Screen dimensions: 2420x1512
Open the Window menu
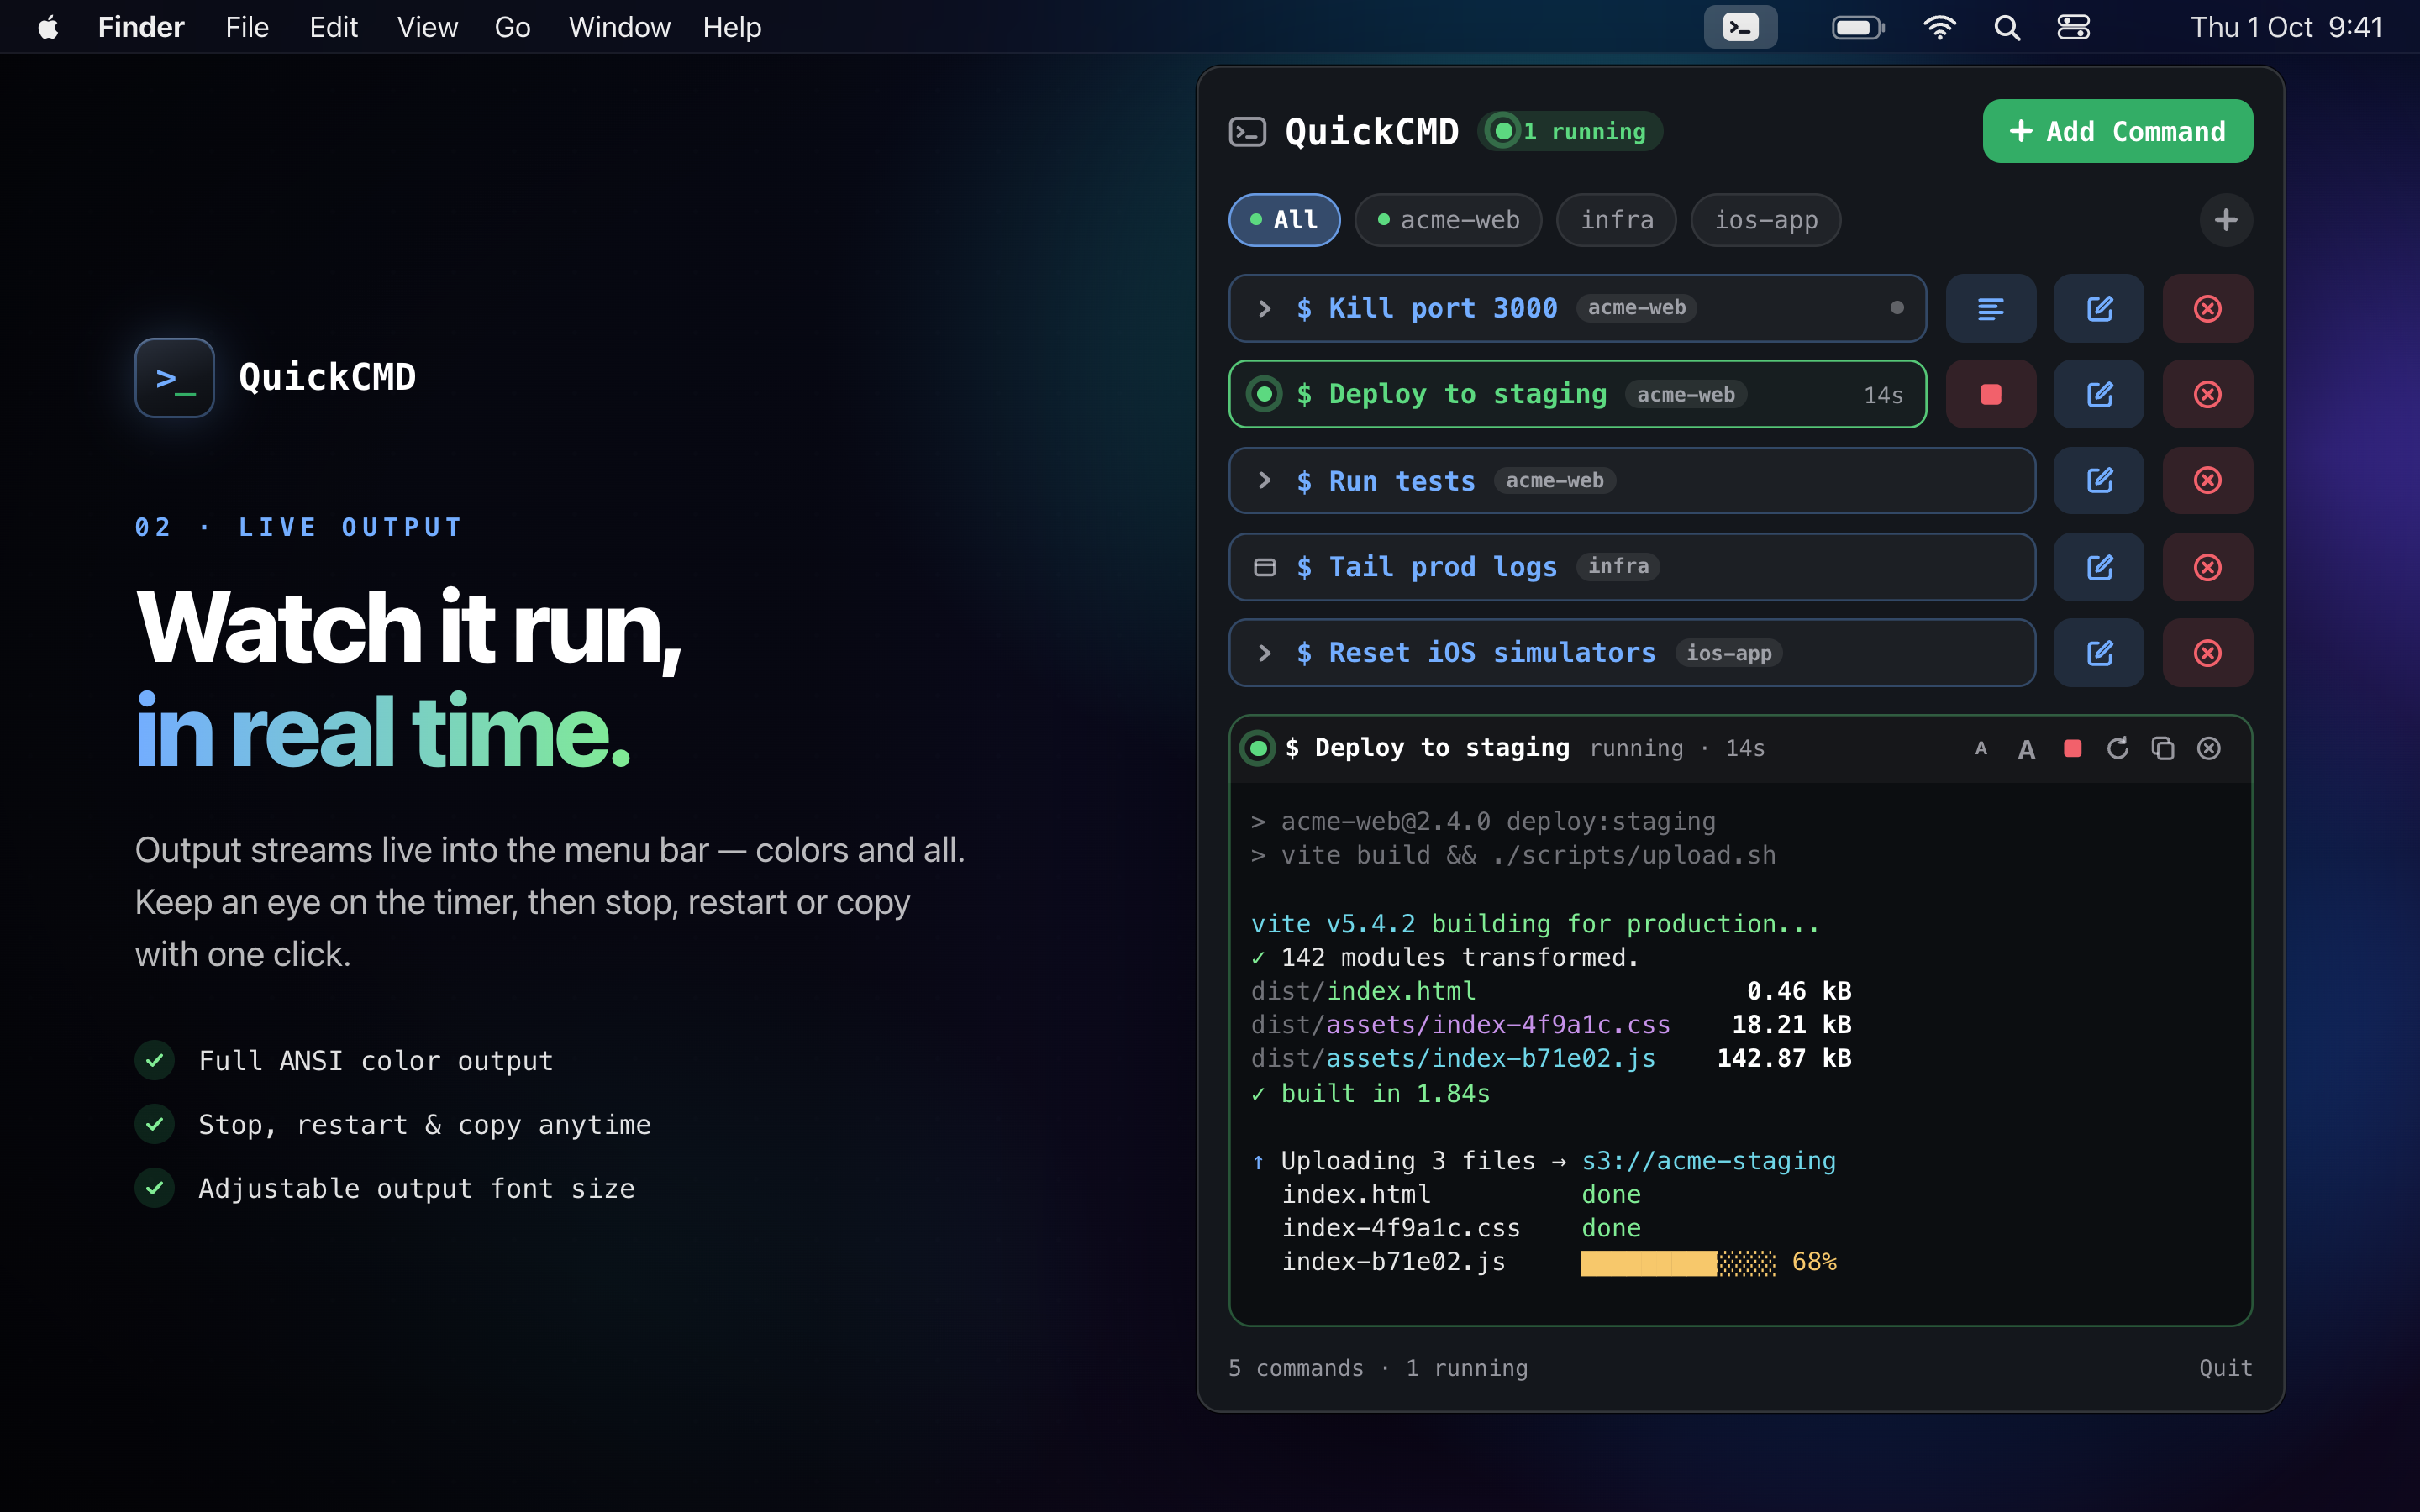click(619, 27)
